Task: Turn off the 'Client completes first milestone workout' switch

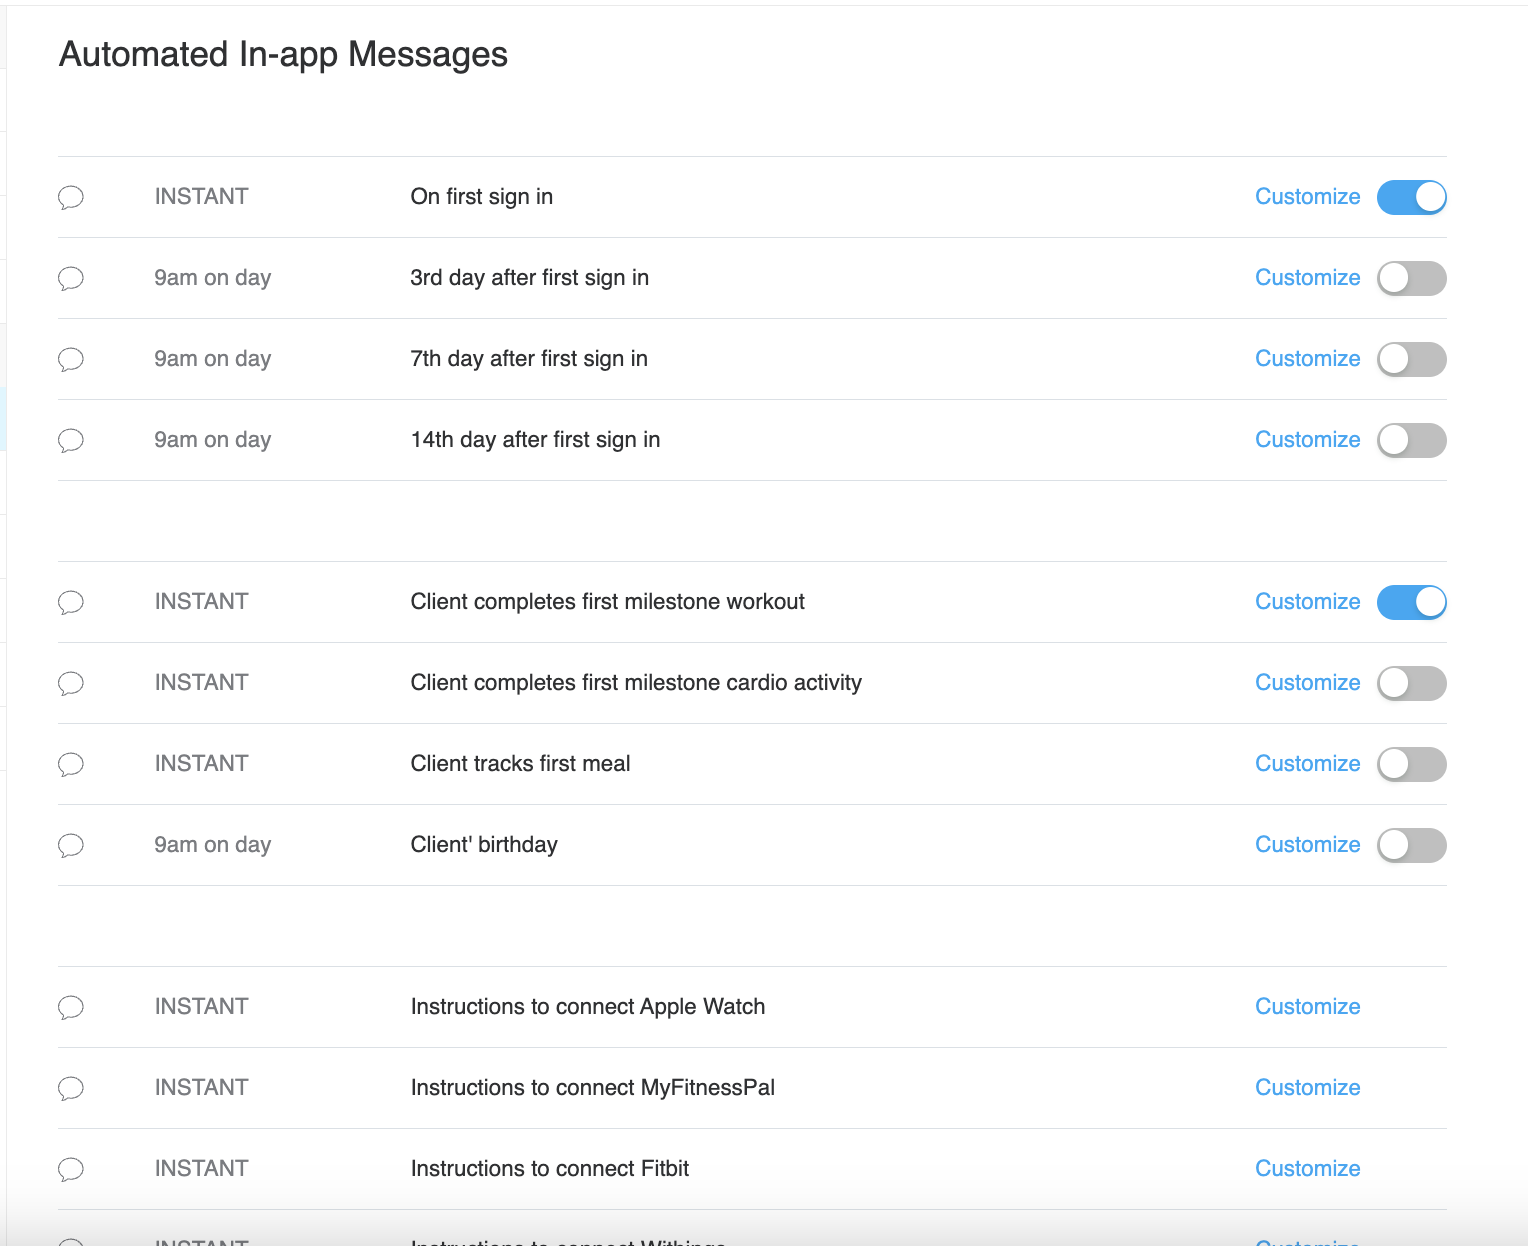Action: pos(1411,602)
